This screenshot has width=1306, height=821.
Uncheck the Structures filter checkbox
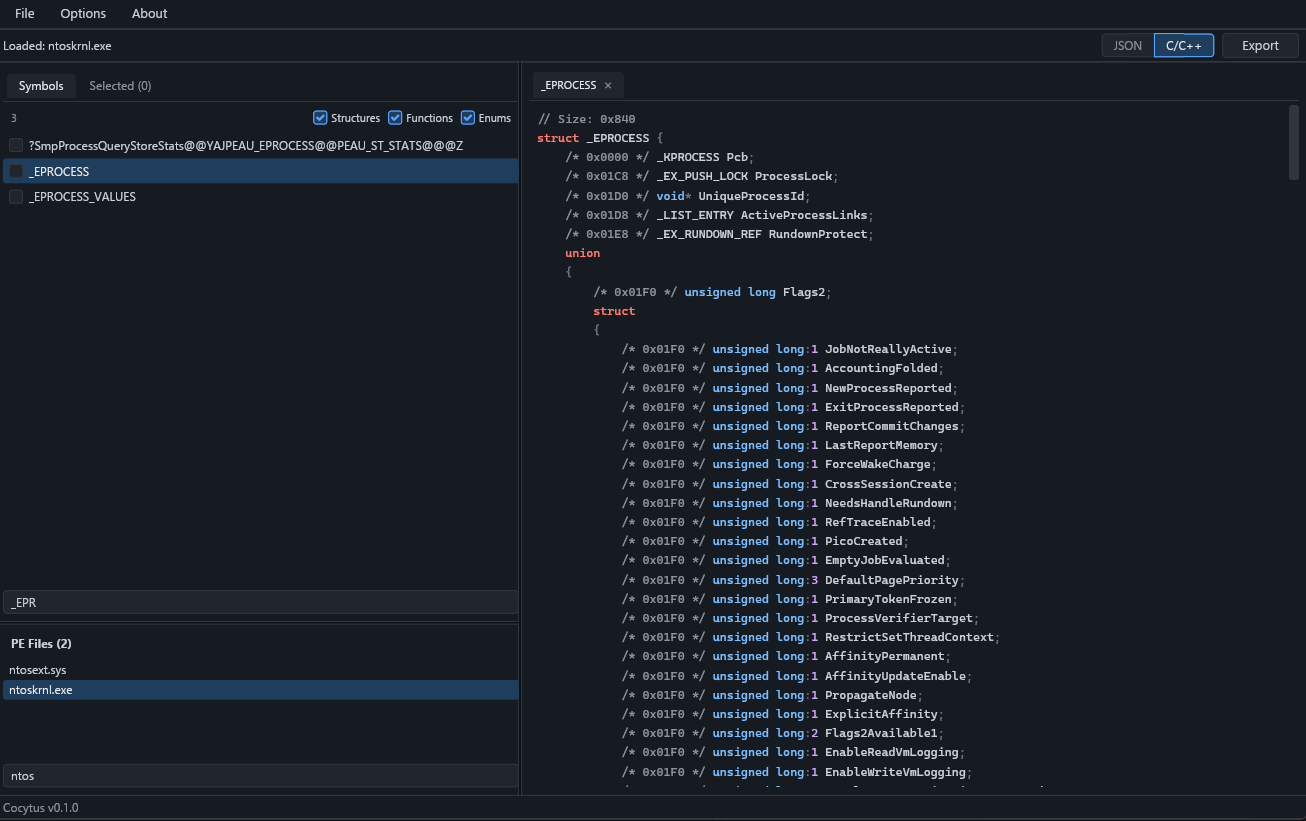pyautogui.click(x=321, y=118)
